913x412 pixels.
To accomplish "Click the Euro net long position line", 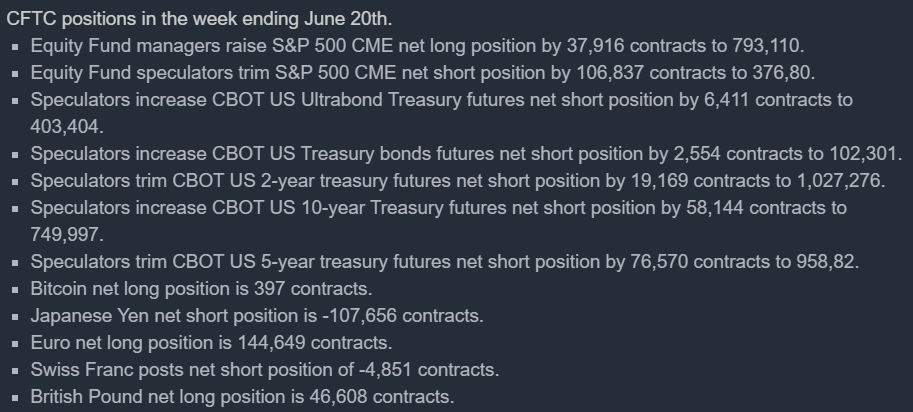I will [211, 343].
